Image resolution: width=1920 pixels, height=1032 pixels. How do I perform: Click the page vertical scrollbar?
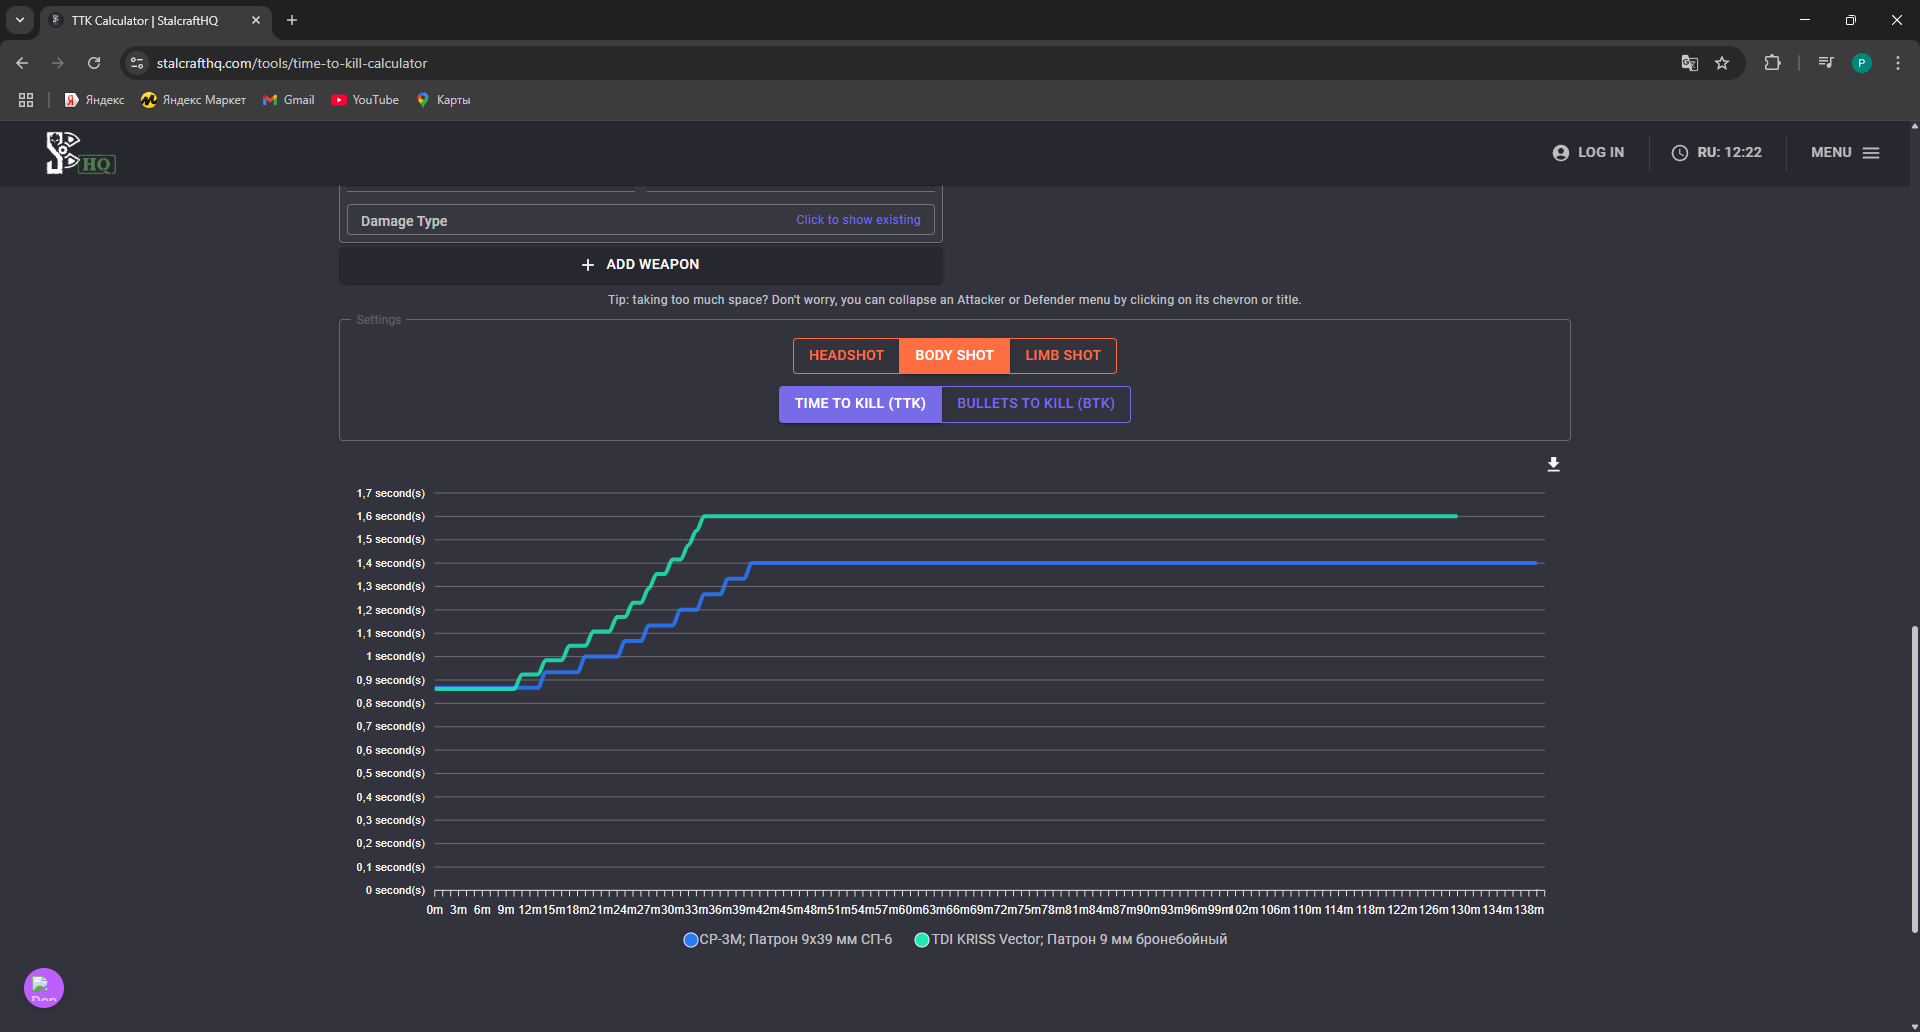pyautogui.click(x=1914, y=778)
